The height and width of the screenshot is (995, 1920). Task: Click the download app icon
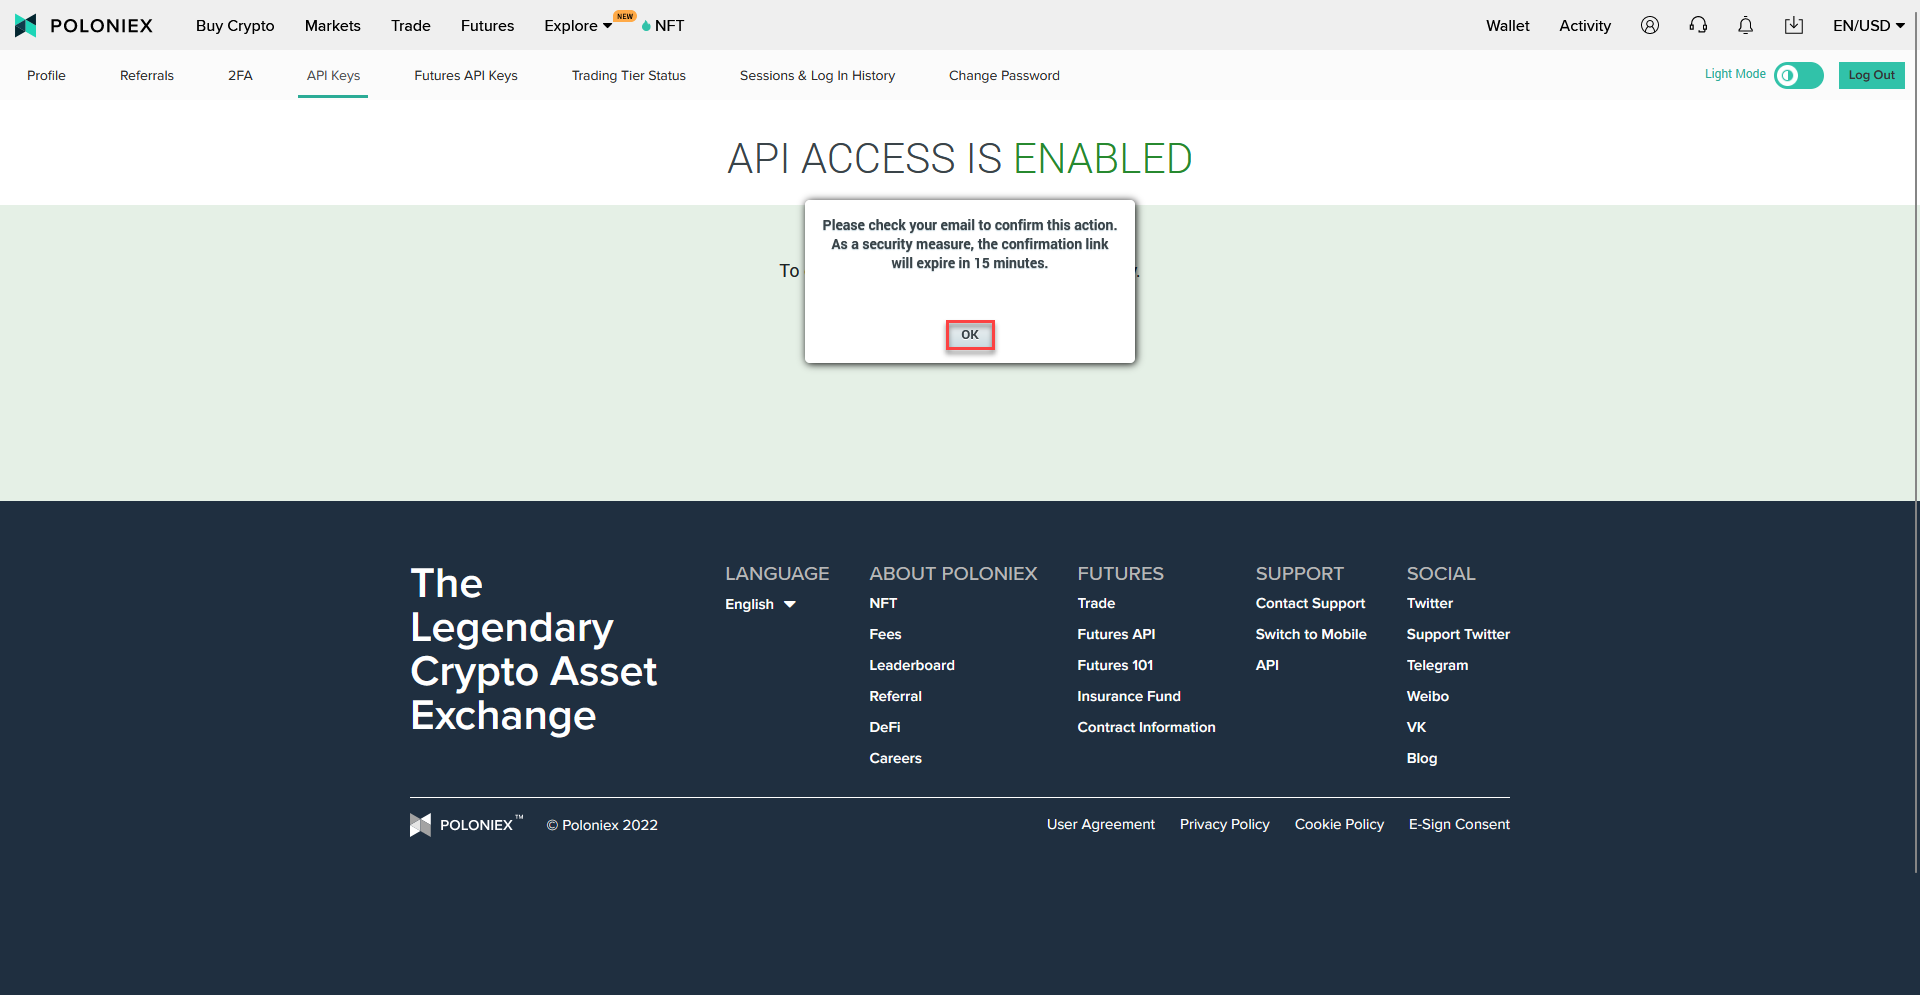pos(1794,25)
